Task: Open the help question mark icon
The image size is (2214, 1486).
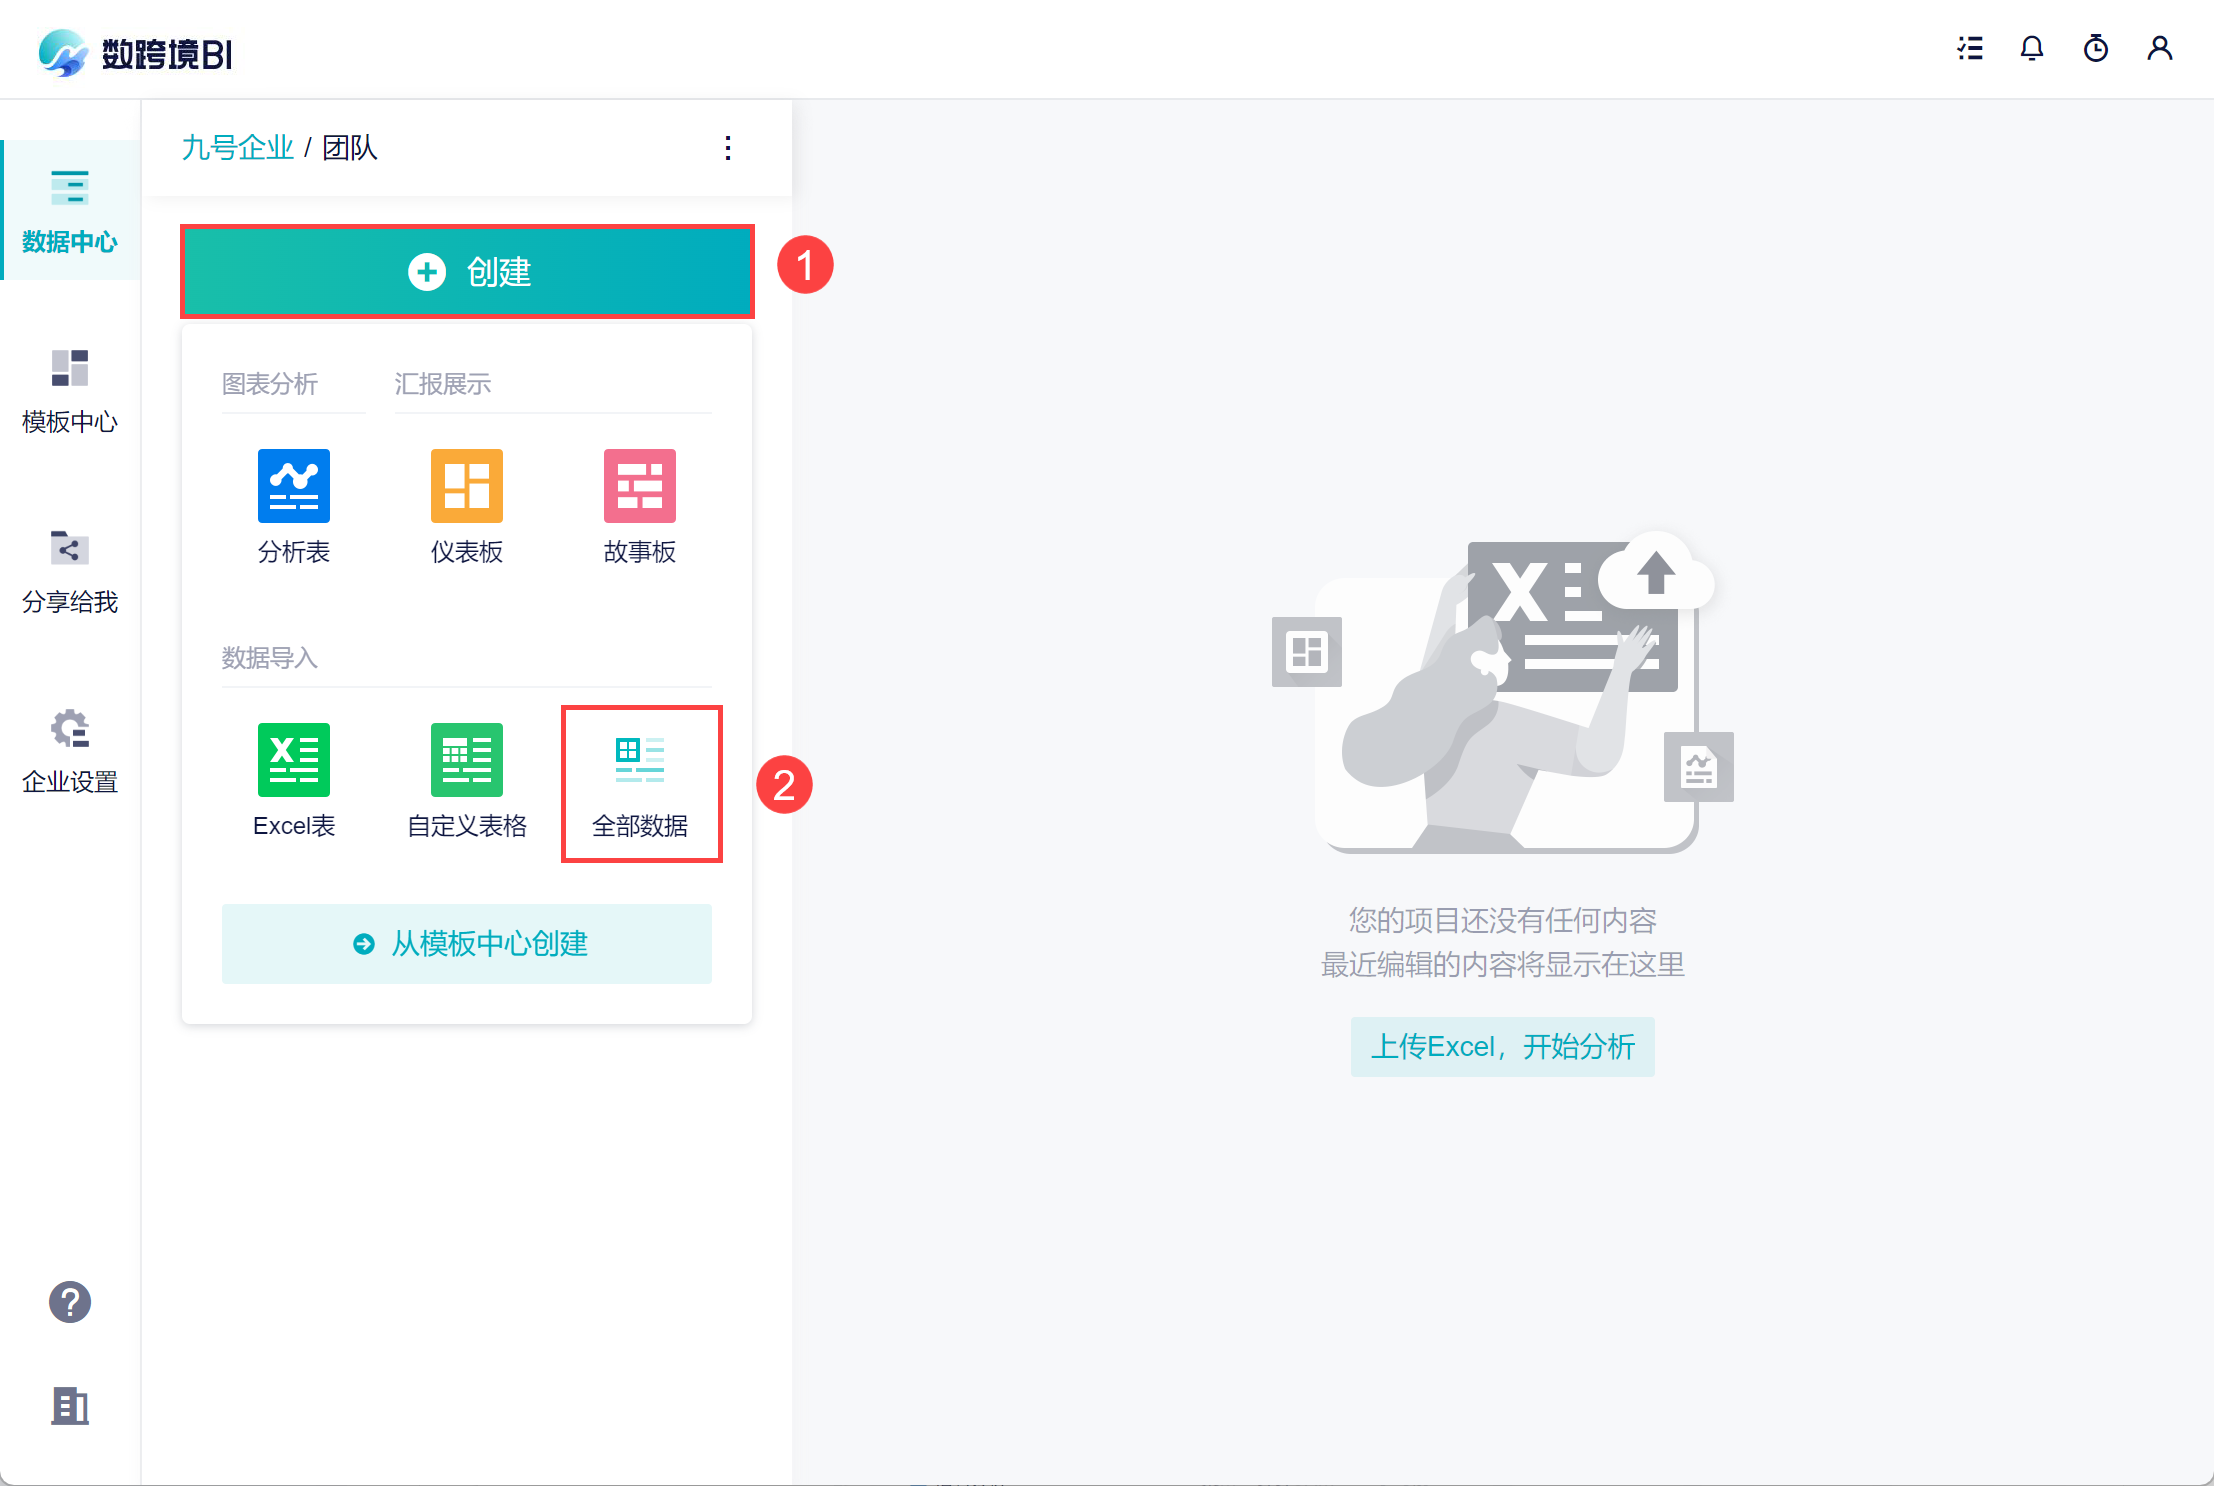Action: point(70,1302)
